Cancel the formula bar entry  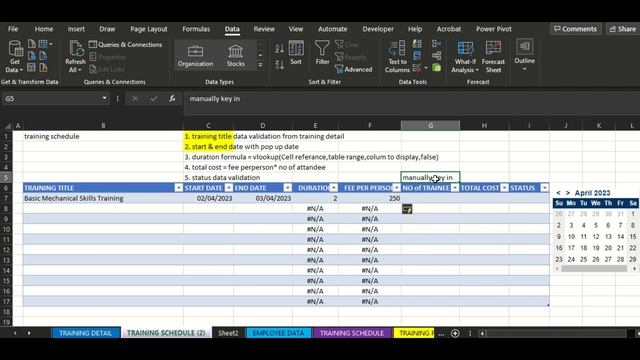(x=135, y=98)
